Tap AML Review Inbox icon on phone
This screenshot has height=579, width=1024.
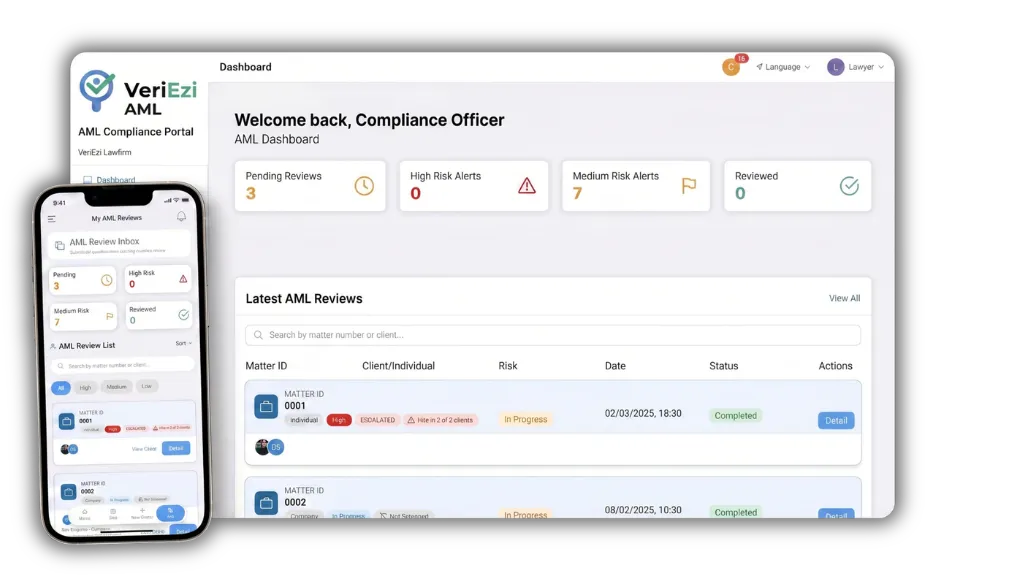point(59,245)
